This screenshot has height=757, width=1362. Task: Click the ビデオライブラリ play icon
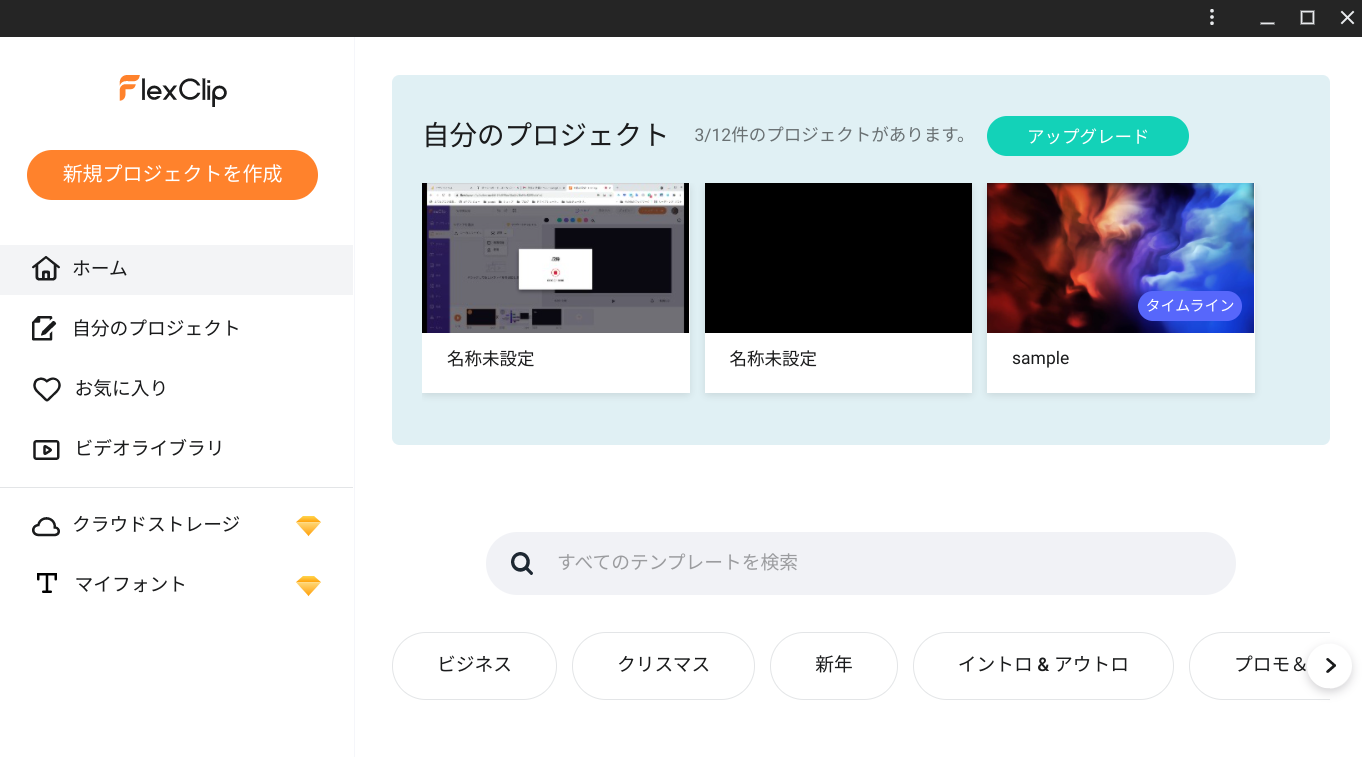point(46,449)
